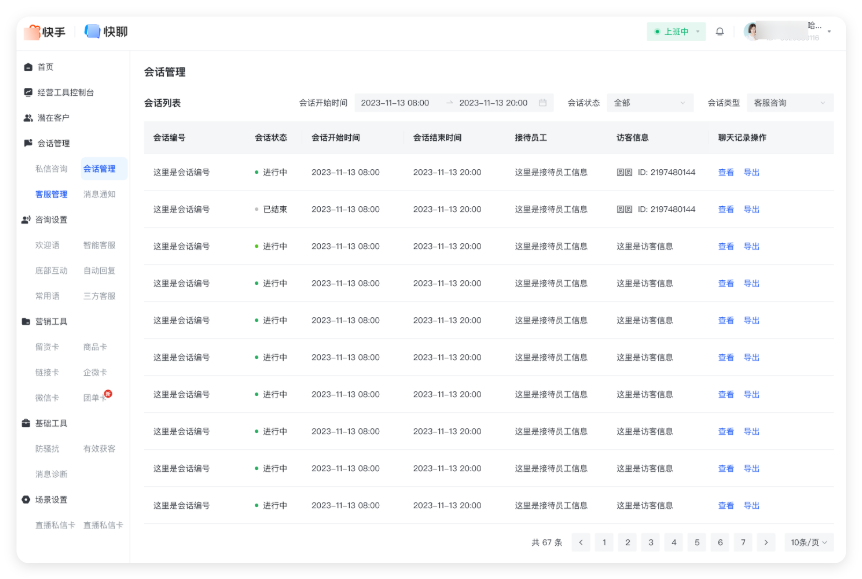The height and width of the screenshot is (579, 862).
Task: Open the 会话状态 dropdown showing 全部
Action: [x=649, y=102]
